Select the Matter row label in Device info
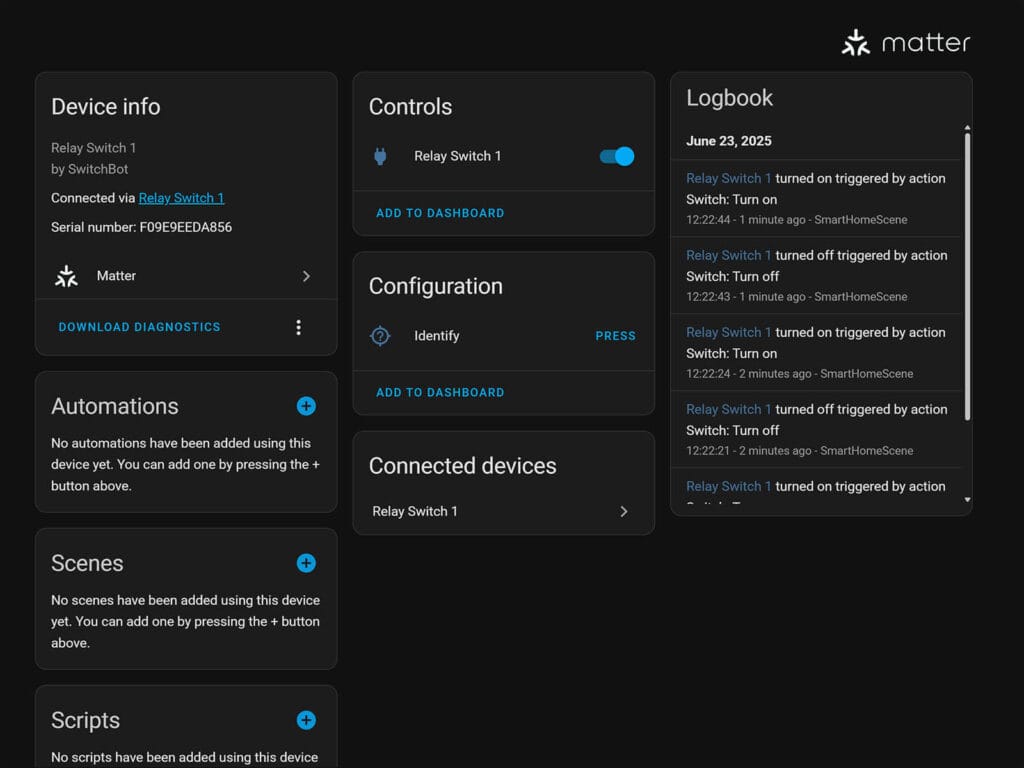Image resolution: width=1024 pixels, height=768 pixels. click(x=116, y=276)
